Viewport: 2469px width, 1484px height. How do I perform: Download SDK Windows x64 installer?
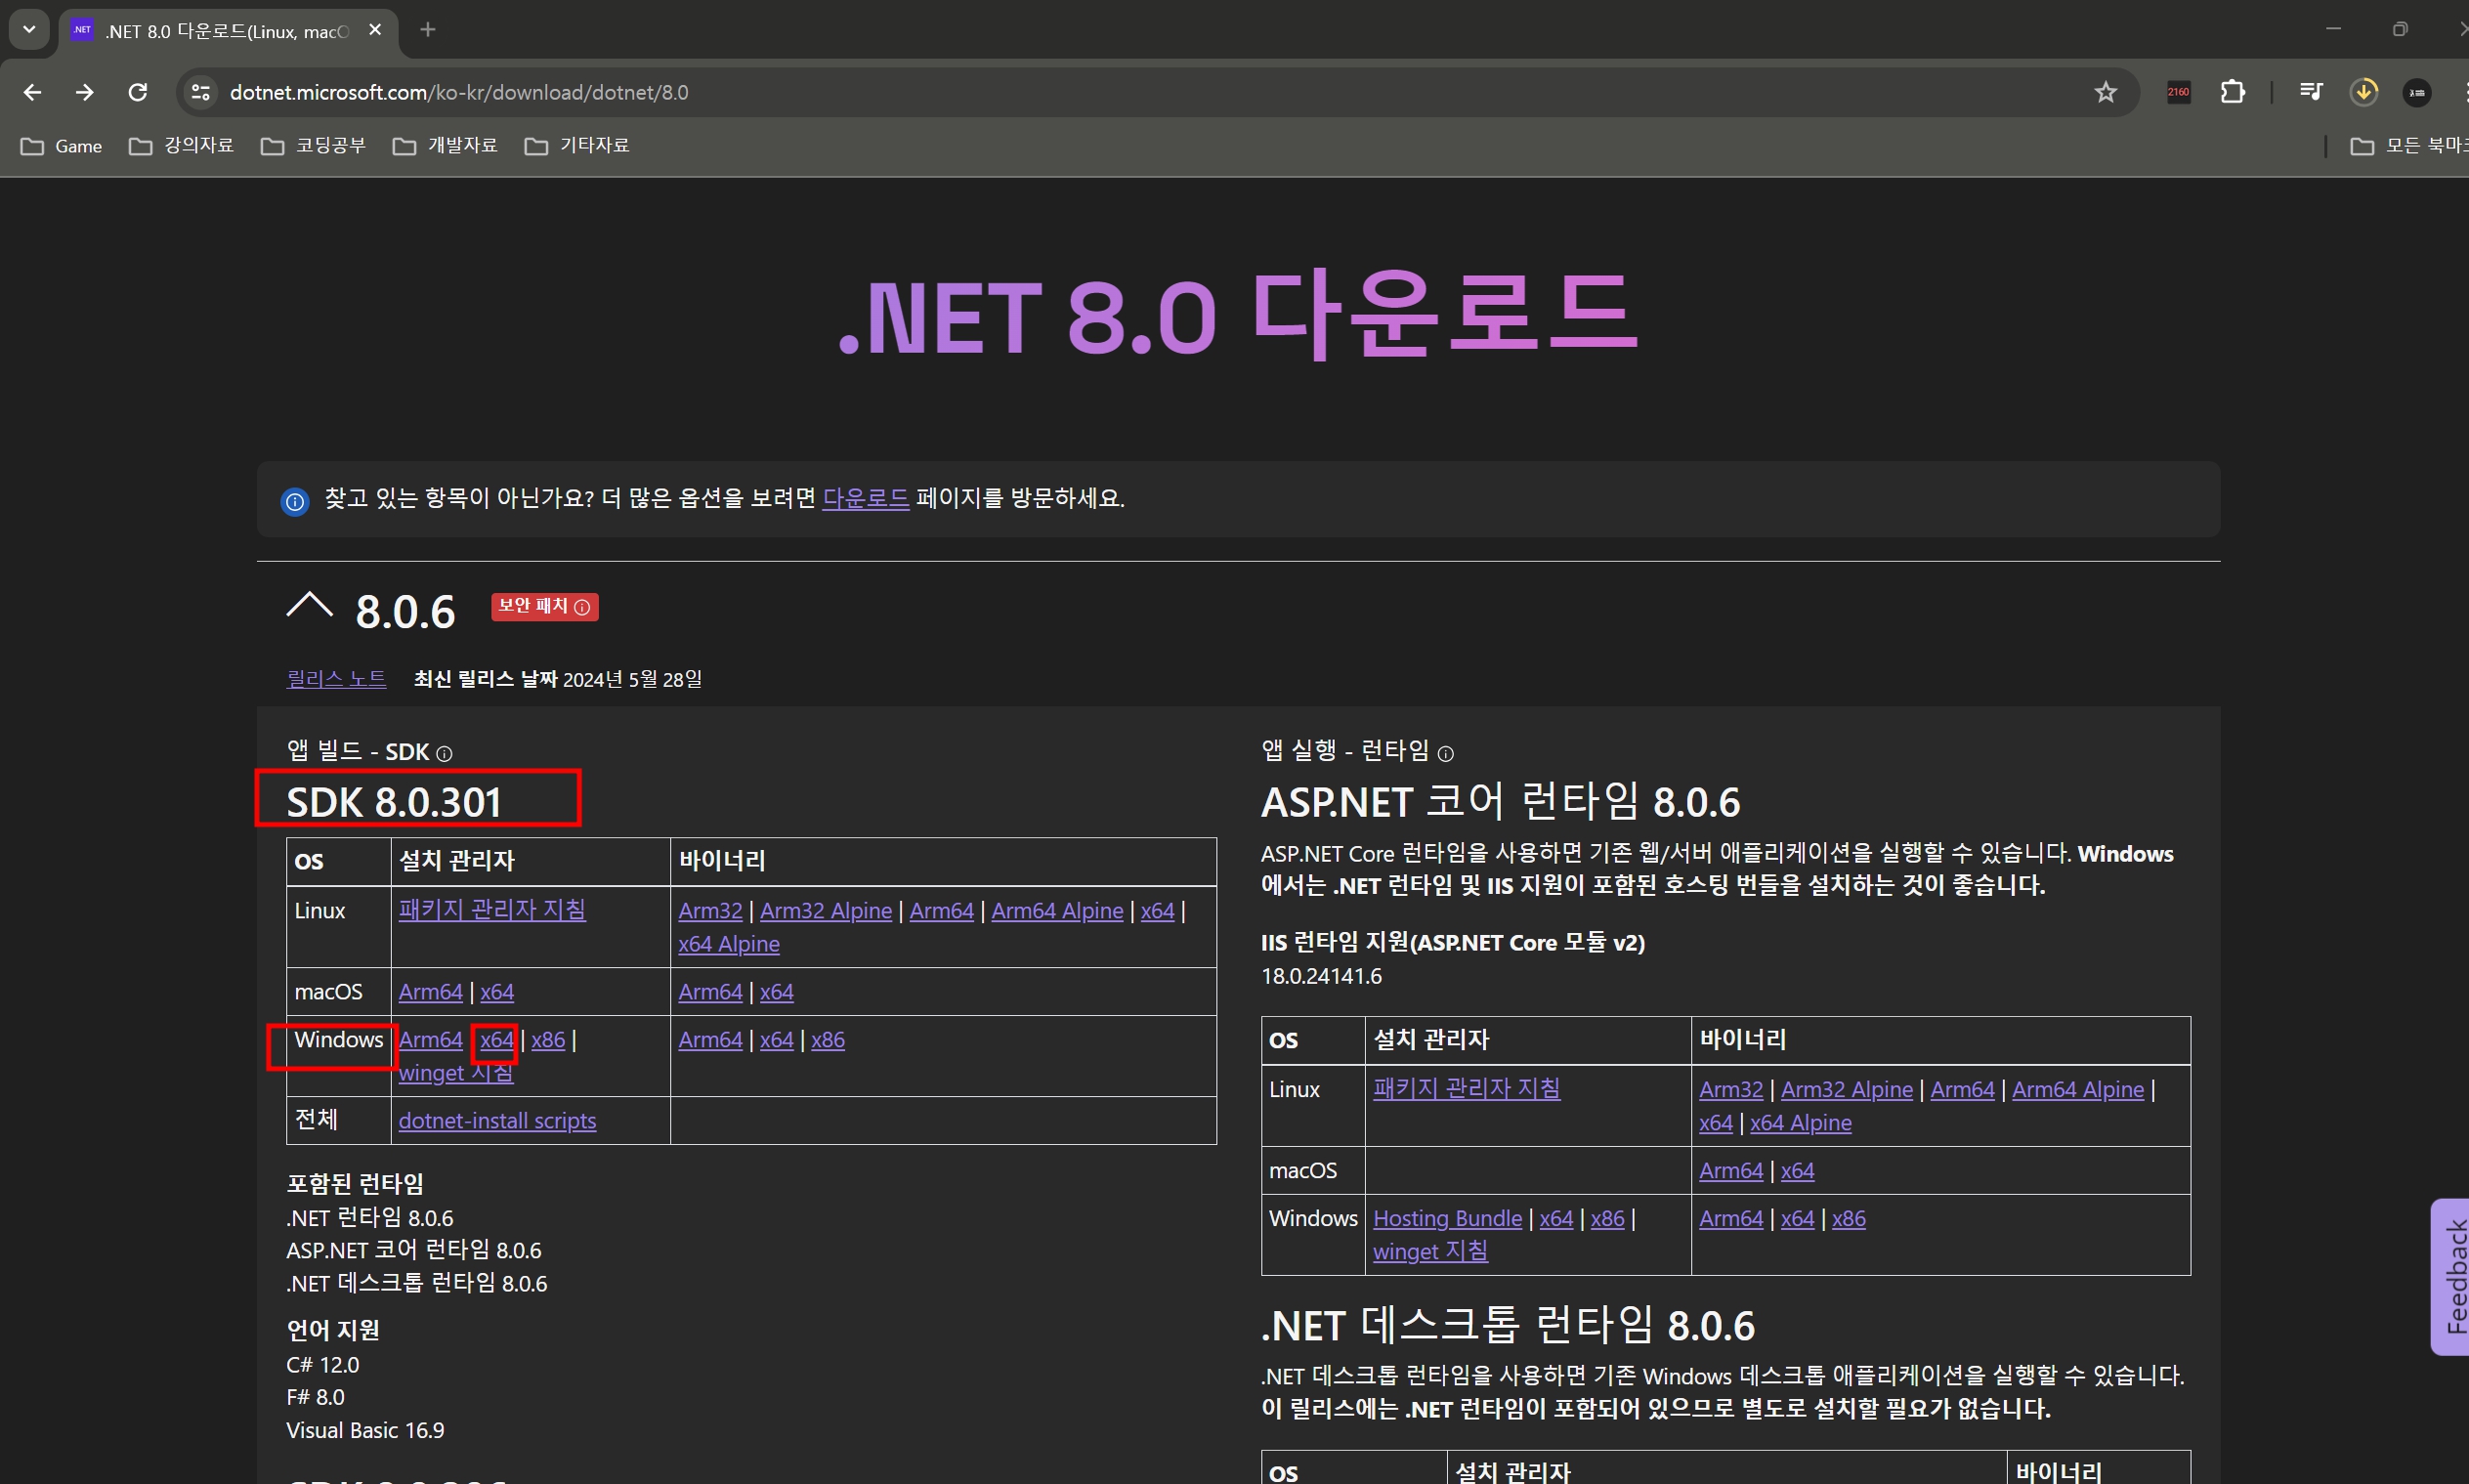pyautogui.click(x=496, y=1040)
